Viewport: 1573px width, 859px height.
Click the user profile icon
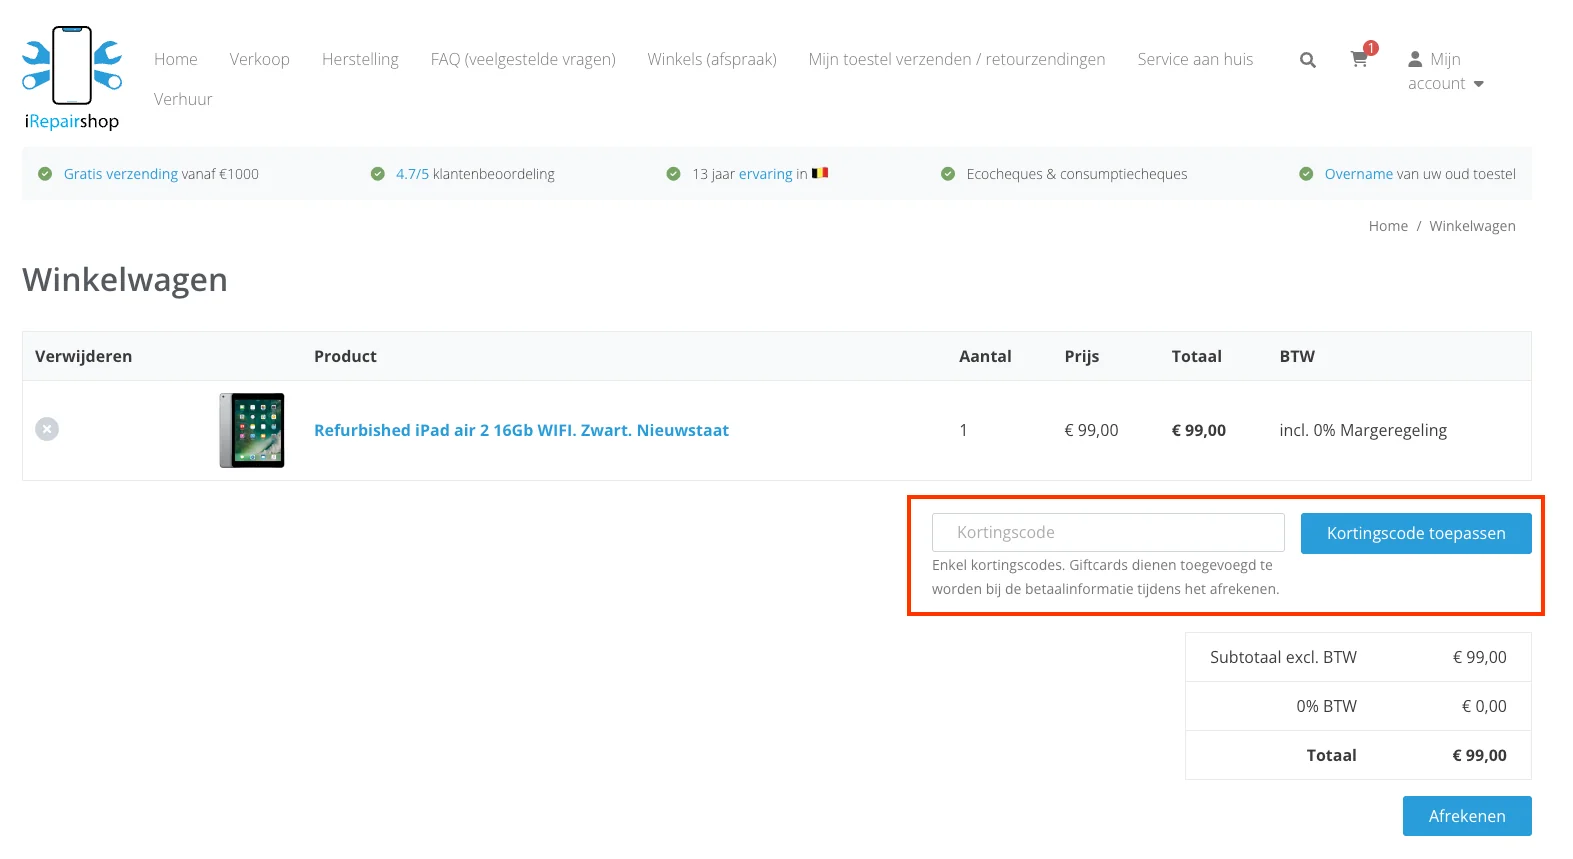[1415, 59]
